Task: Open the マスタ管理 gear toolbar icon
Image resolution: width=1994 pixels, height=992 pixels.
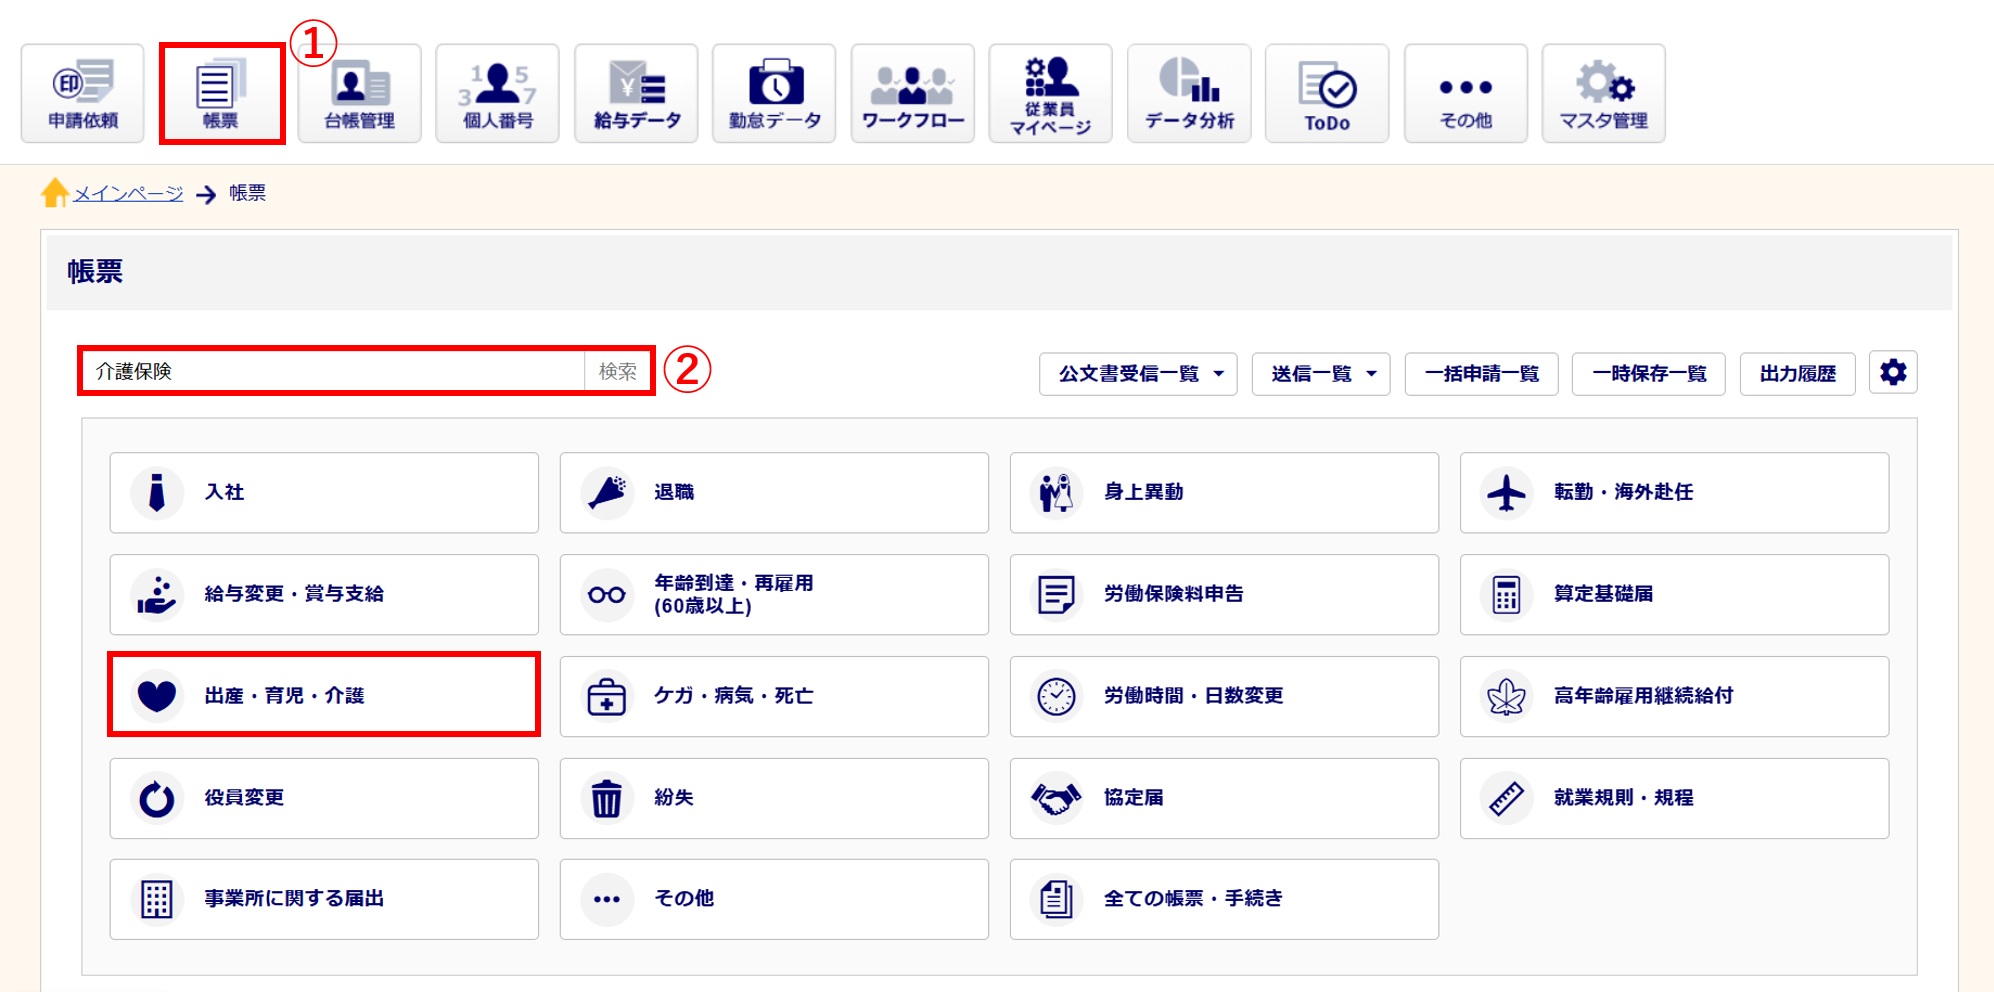Action: [1604, 93]
